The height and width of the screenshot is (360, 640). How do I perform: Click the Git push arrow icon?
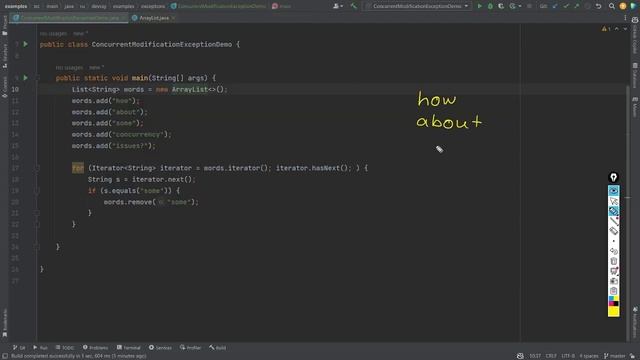(576, 6)
